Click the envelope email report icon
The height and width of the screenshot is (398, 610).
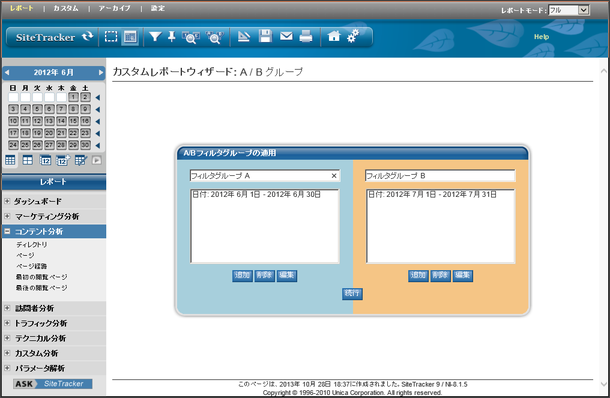point(286,37)
